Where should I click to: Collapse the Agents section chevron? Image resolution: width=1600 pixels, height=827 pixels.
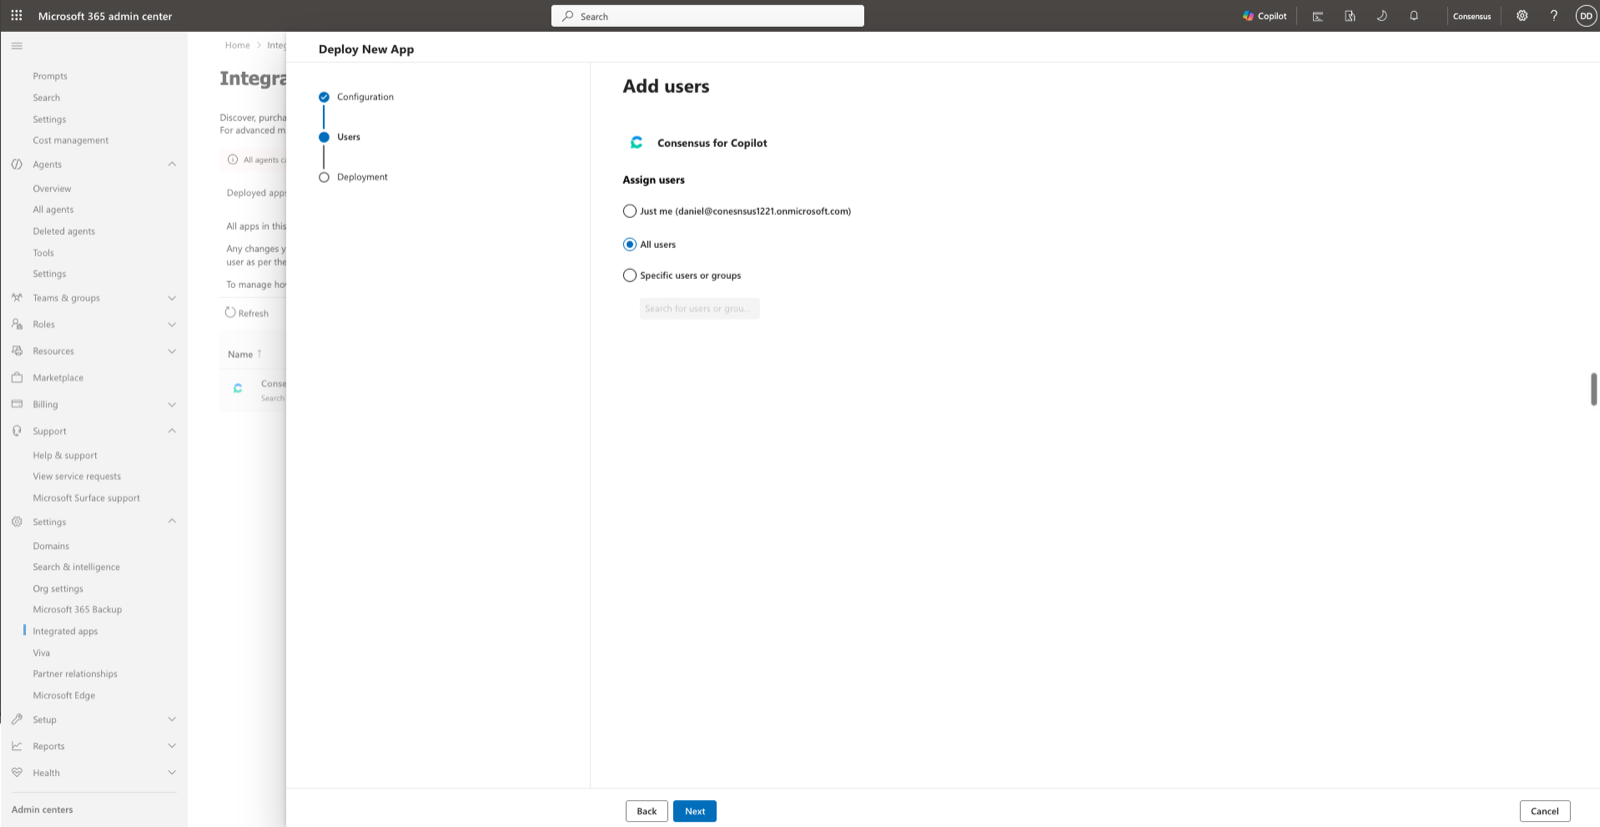(172, 164)
